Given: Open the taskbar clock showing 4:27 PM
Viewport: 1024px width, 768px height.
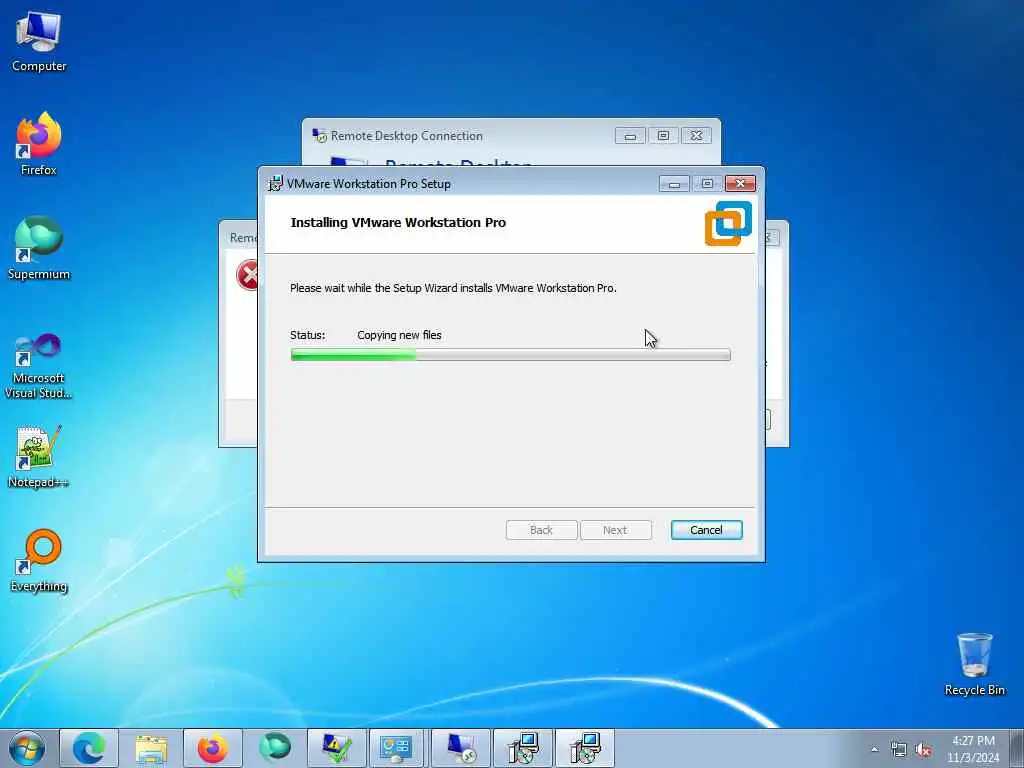Looking at the screenshot, I should [973, 749].
